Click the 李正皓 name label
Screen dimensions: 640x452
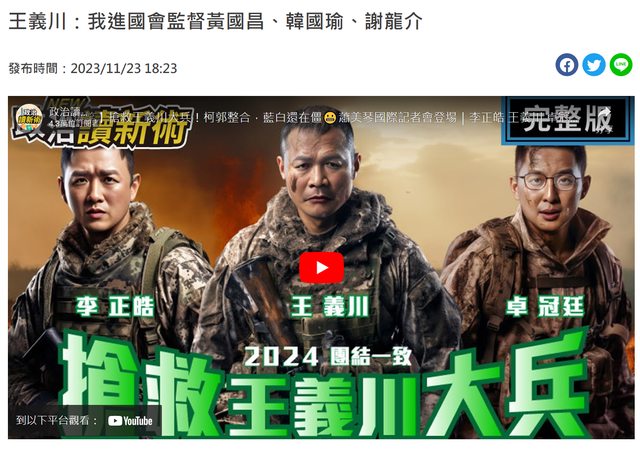[115, 307]
